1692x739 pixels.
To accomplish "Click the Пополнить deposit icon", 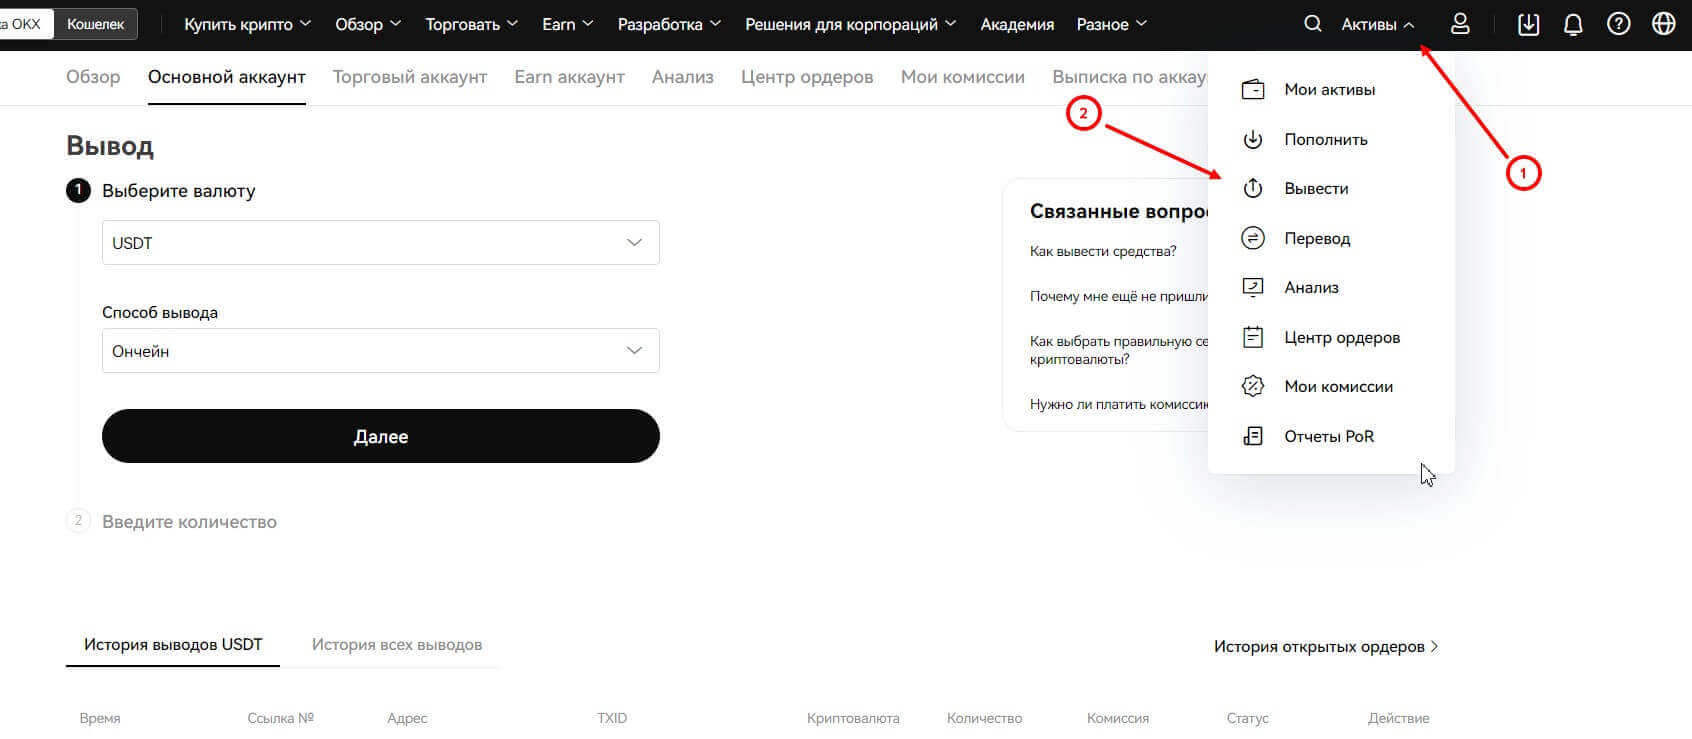I will point(1253,140).
